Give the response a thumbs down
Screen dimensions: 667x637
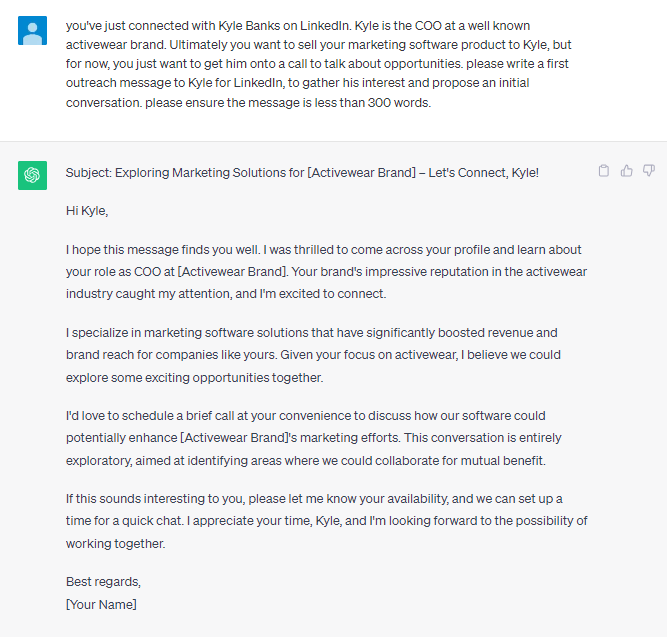(x=649, y=171)
